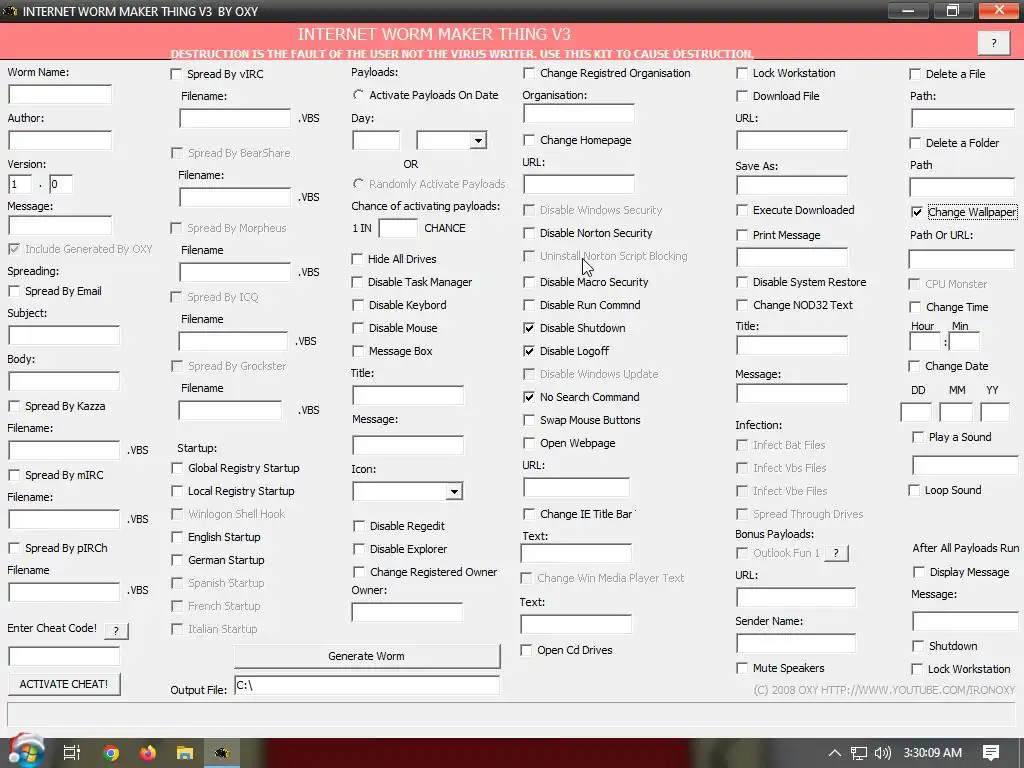1024x768 pixels.
Task: Click the copyright text 2008 OXY YouTube URL
Action: 885,690
